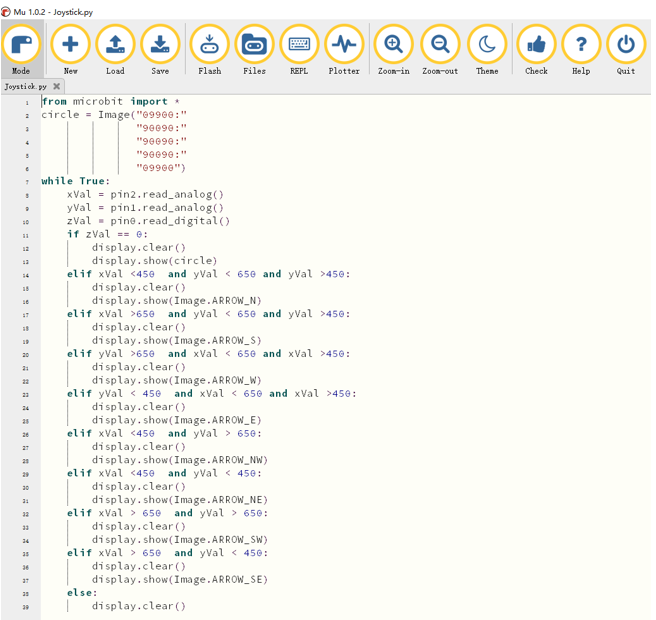Zoom-out the editor text
Screen dimensions: 656x620
tap(440, 49)
